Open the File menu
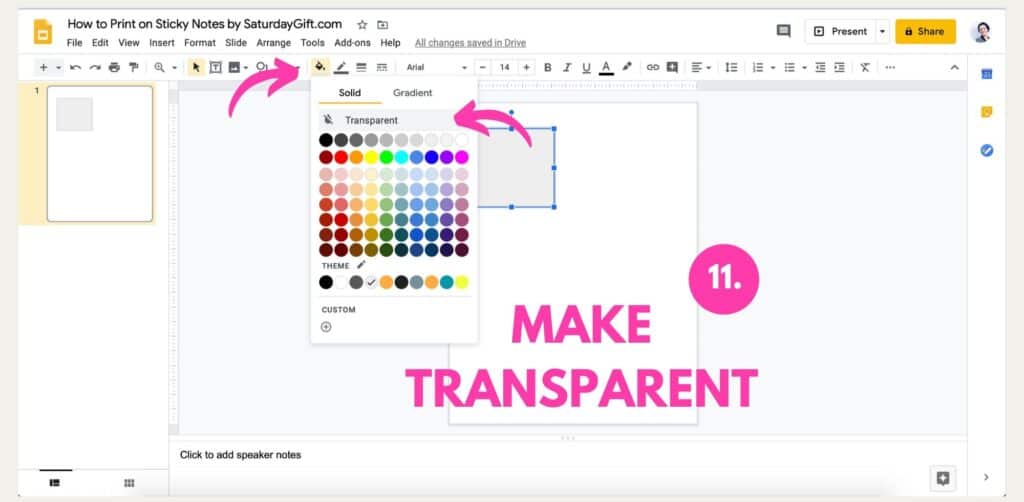 tap(74, 42)
